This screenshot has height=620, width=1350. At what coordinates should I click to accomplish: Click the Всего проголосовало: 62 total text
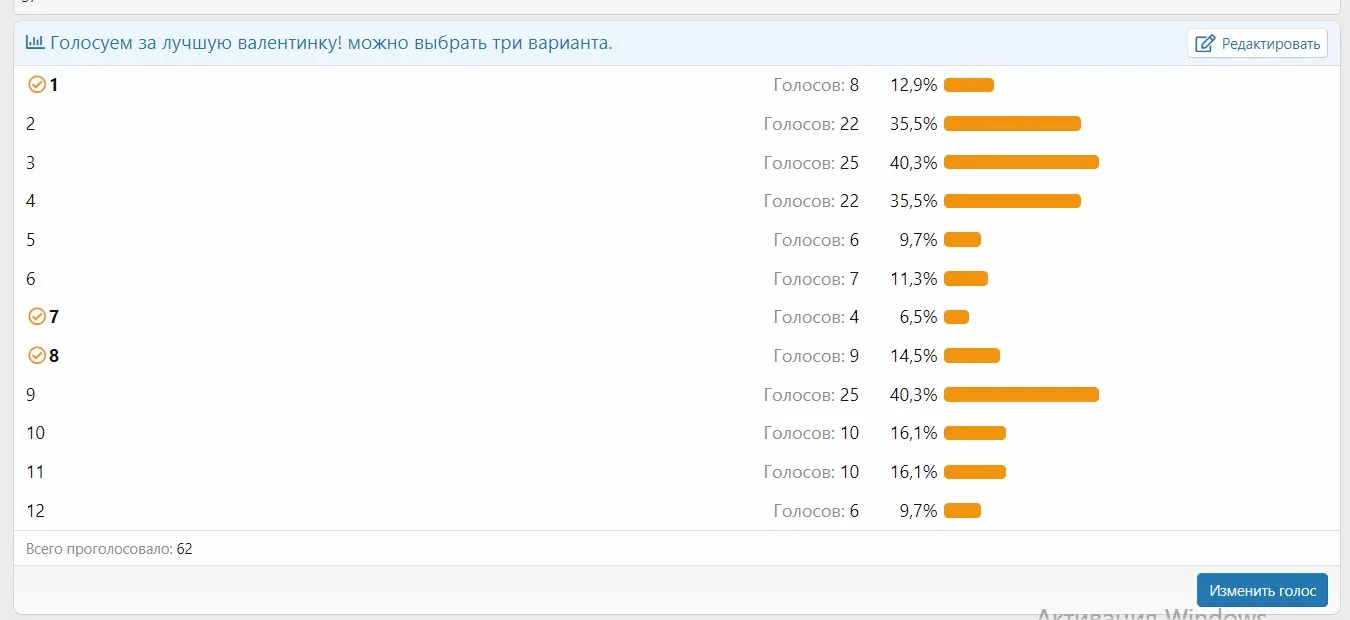click(x=110, y=548)
